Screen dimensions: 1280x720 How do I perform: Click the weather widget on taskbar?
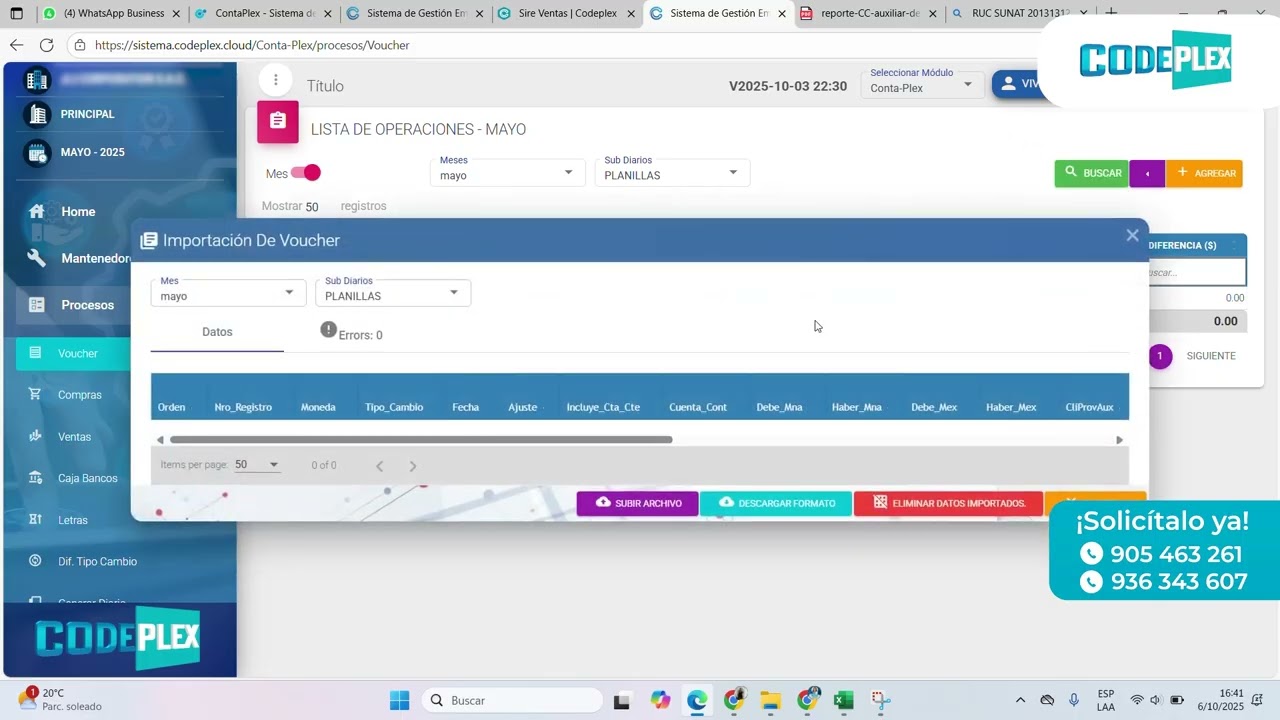click(60, 699)
